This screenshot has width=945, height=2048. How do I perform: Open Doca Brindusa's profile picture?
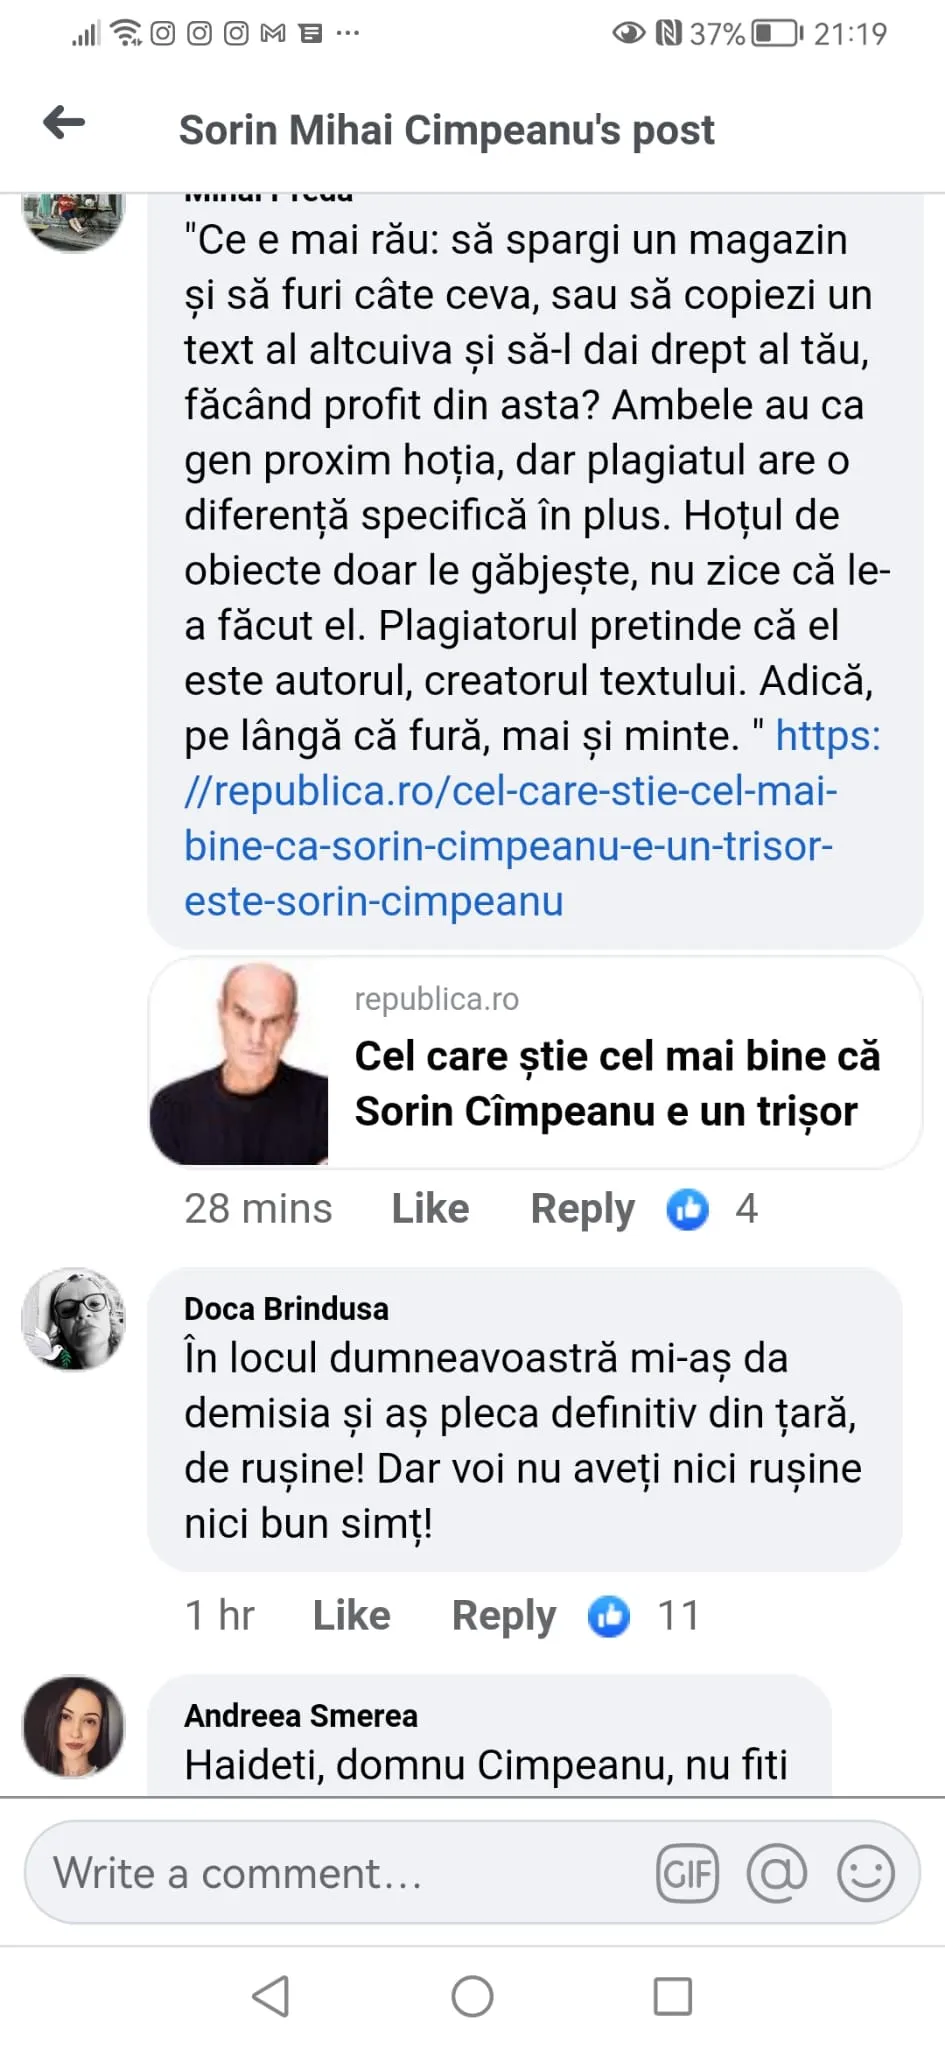pyautogui.click(x=73, y=1319)
